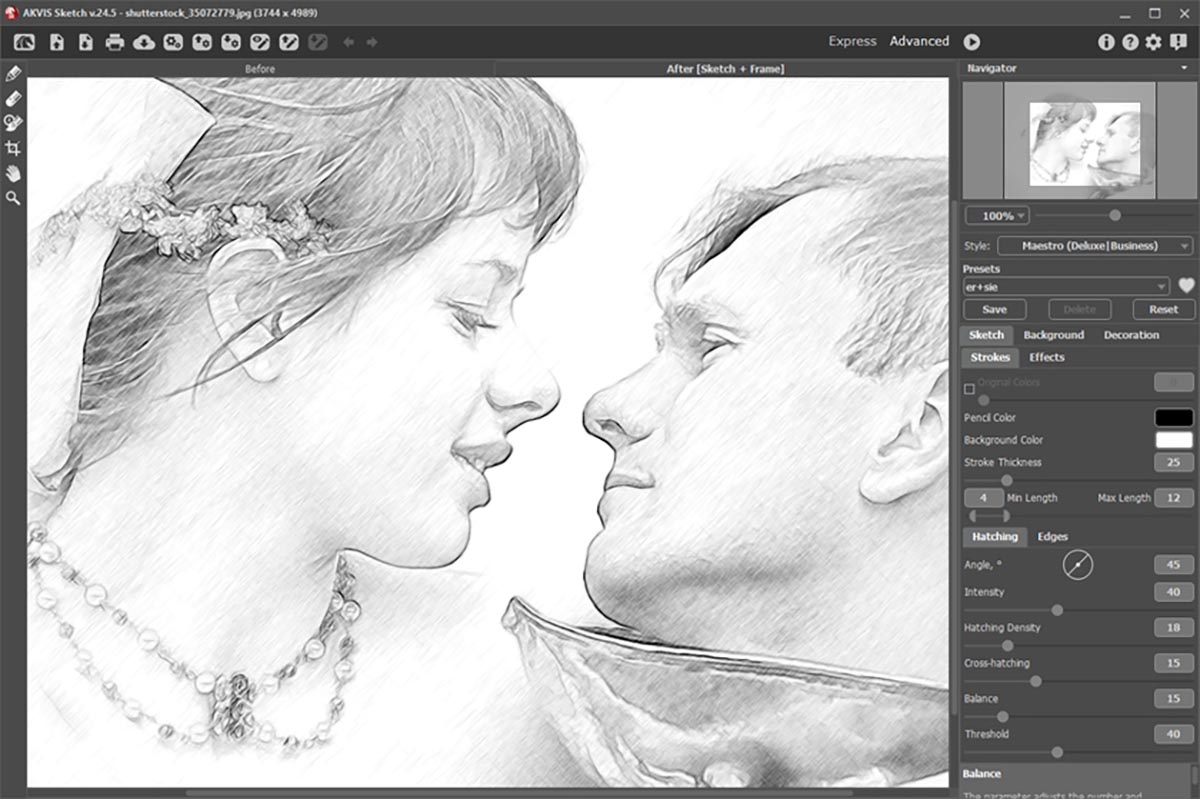Click the Reset button

click(1163, 309)
